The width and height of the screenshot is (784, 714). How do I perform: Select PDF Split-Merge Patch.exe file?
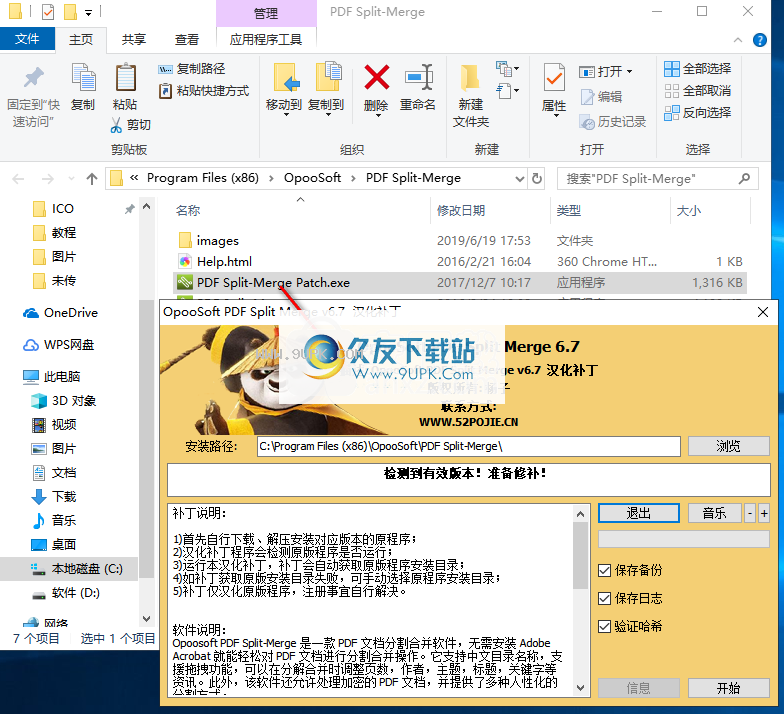click(x=460, y=283)
